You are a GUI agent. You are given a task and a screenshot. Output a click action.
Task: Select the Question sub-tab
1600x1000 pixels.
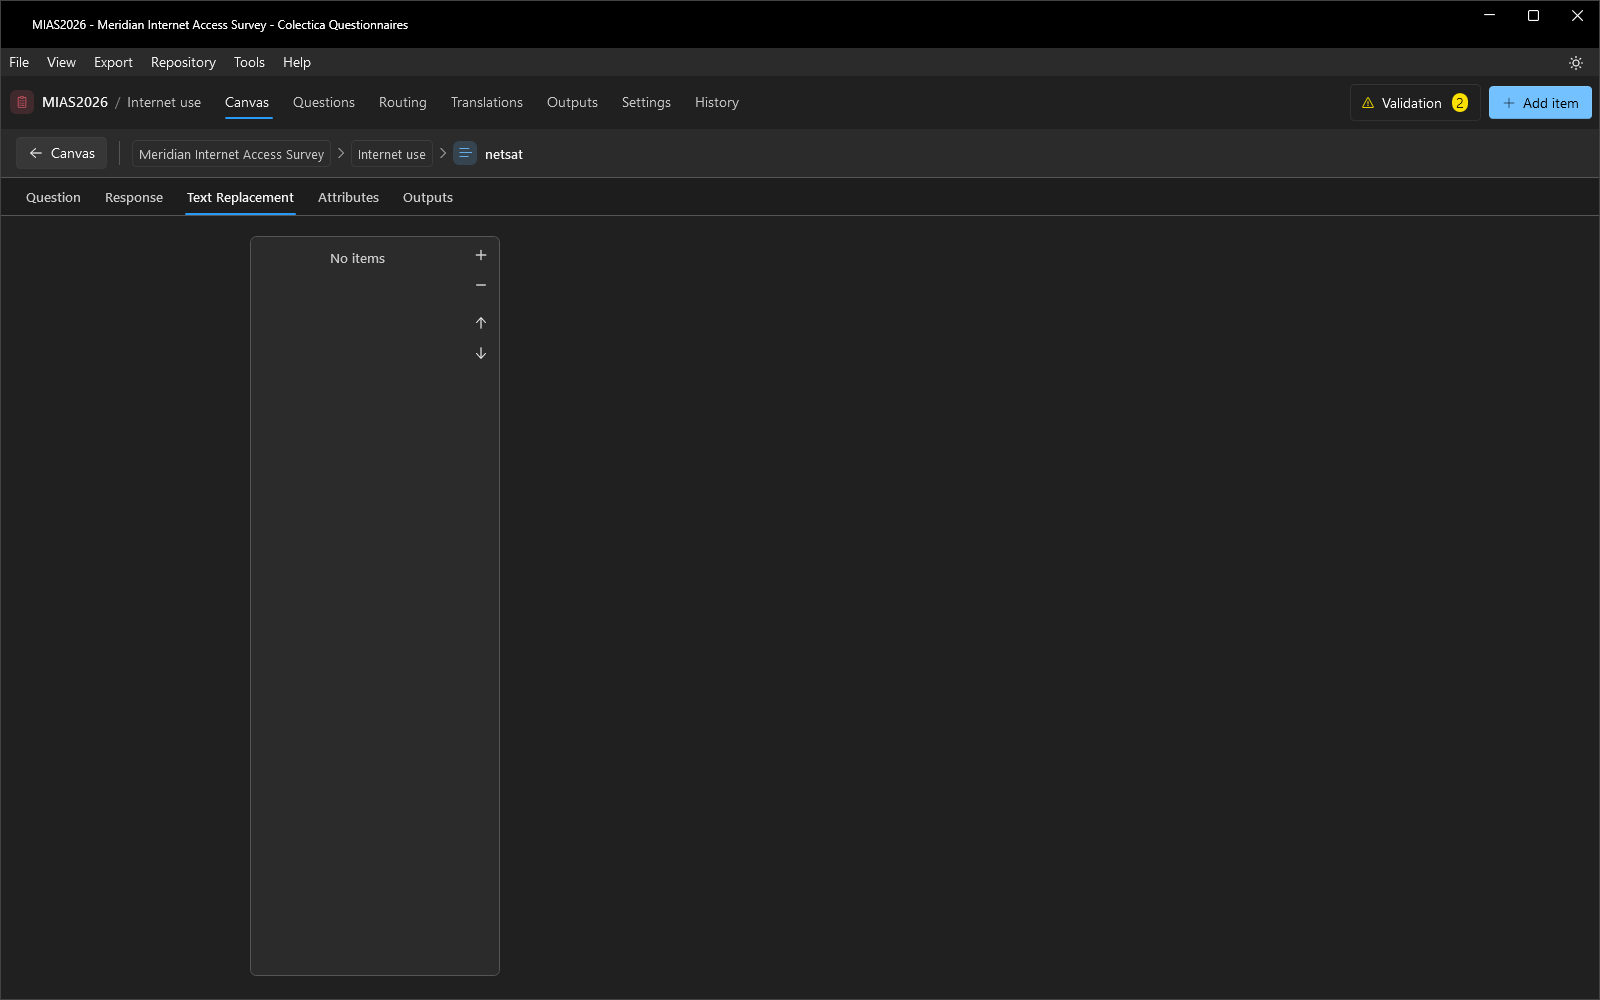click(53, 197)
